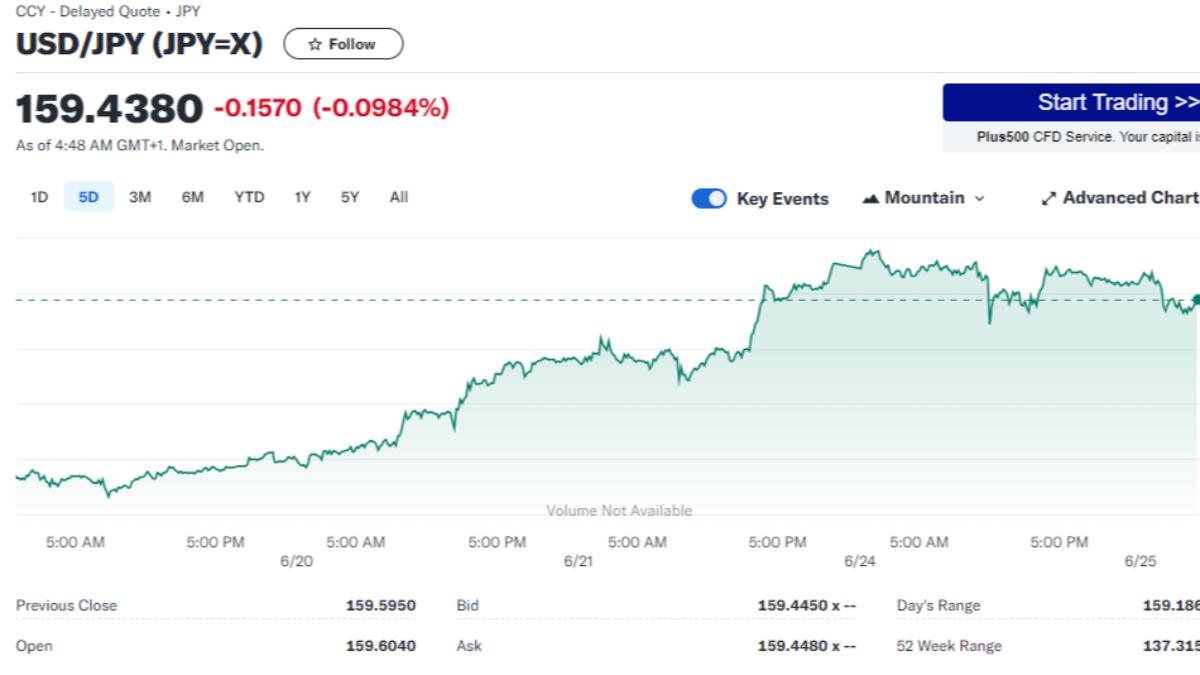Select the YTD range option
The width and height of the screenshot is (1200, 675).
tap(249, 197)
